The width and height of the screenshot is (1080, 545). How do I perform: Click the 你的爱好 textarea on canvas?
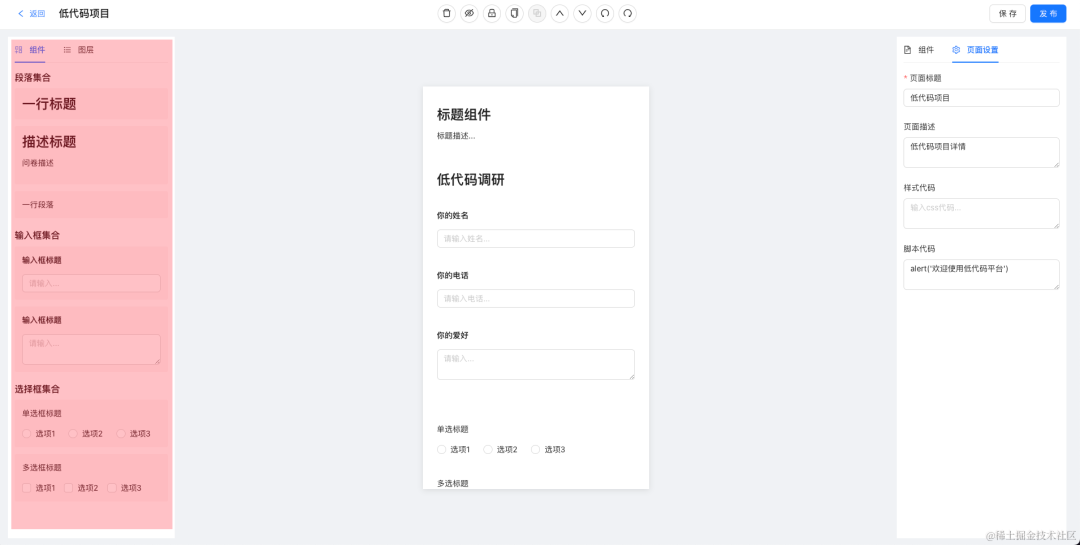click(x=535, y=364)
